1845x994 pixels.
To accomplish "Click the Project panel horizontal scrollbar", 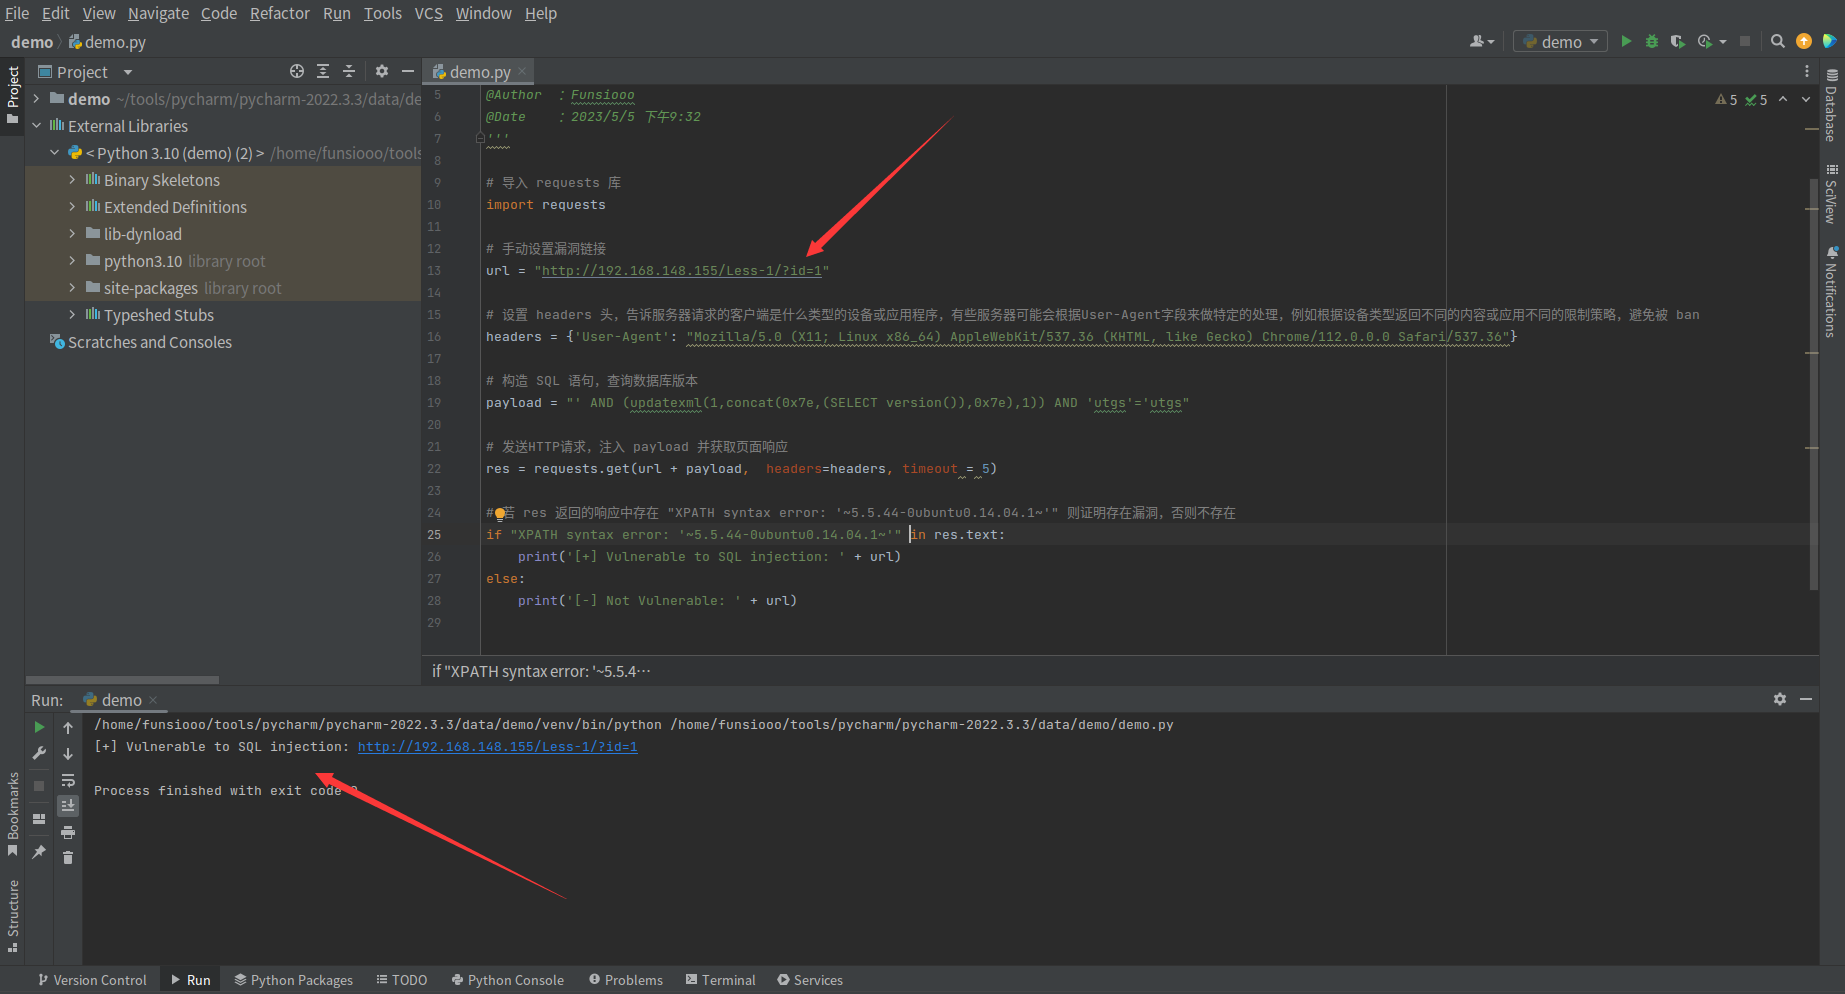I will click(x=122, y=680).
